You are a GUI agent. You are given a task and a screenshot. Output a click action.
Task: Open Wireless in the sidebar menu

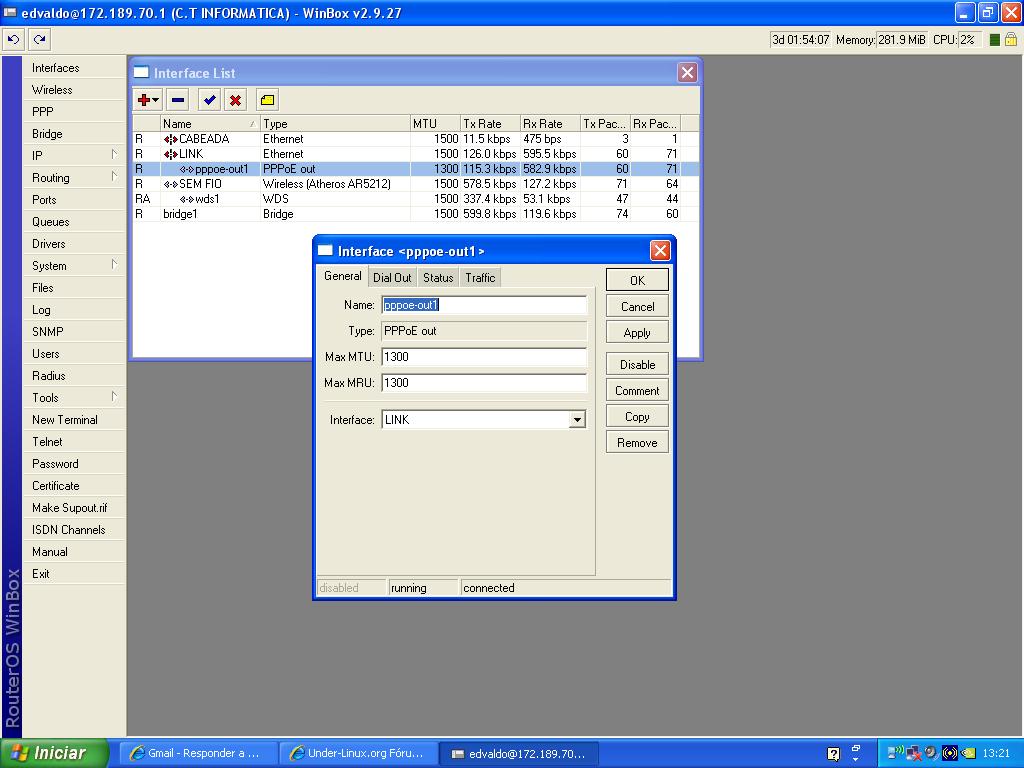click(x=74, y=90)
